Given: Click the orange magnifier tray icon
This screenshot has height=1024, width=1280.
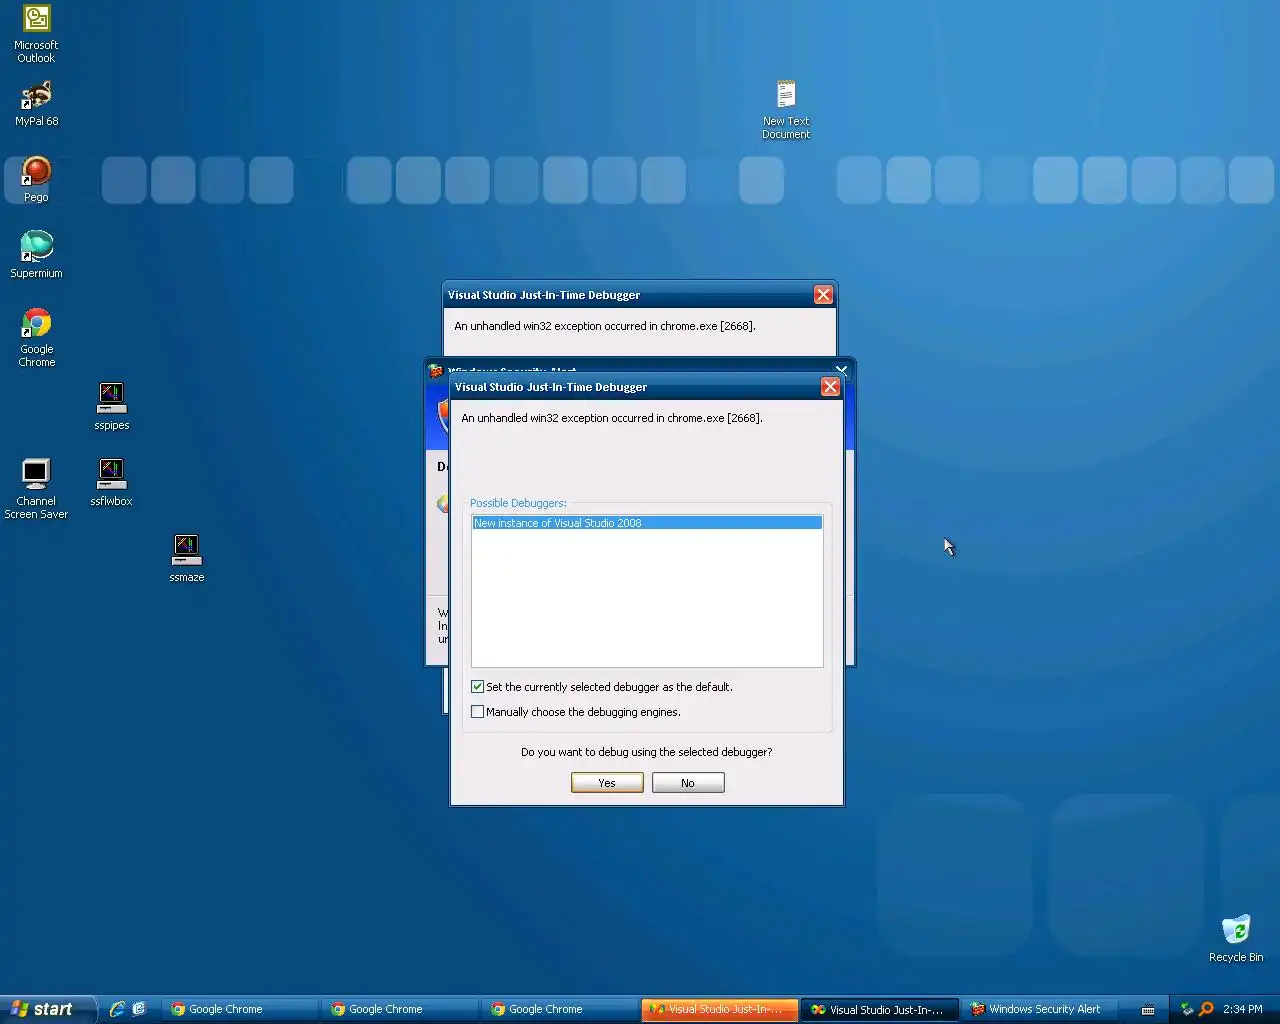Looking at the screenshot, I should pyautogui.click(x=1206, y=1009).
